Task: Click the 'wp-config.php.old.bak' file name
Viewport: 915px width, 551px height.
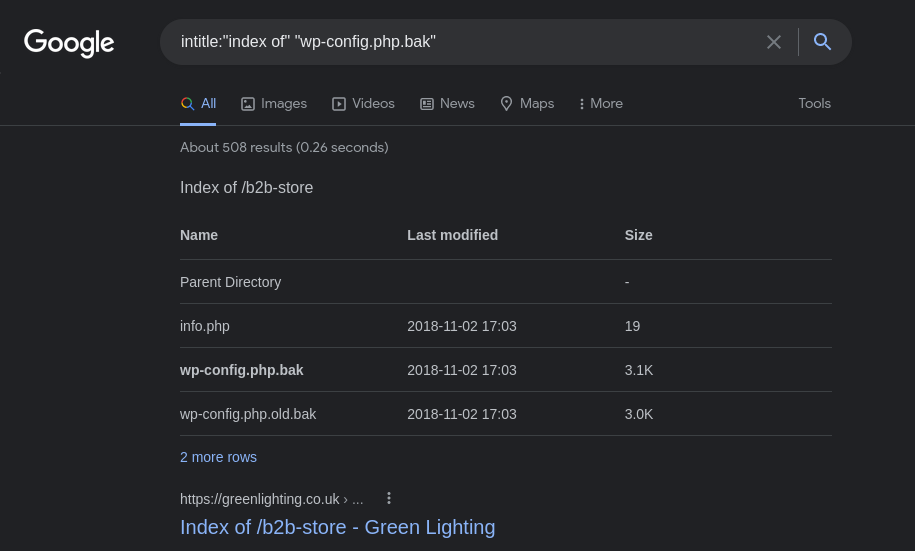Action: 248,414
